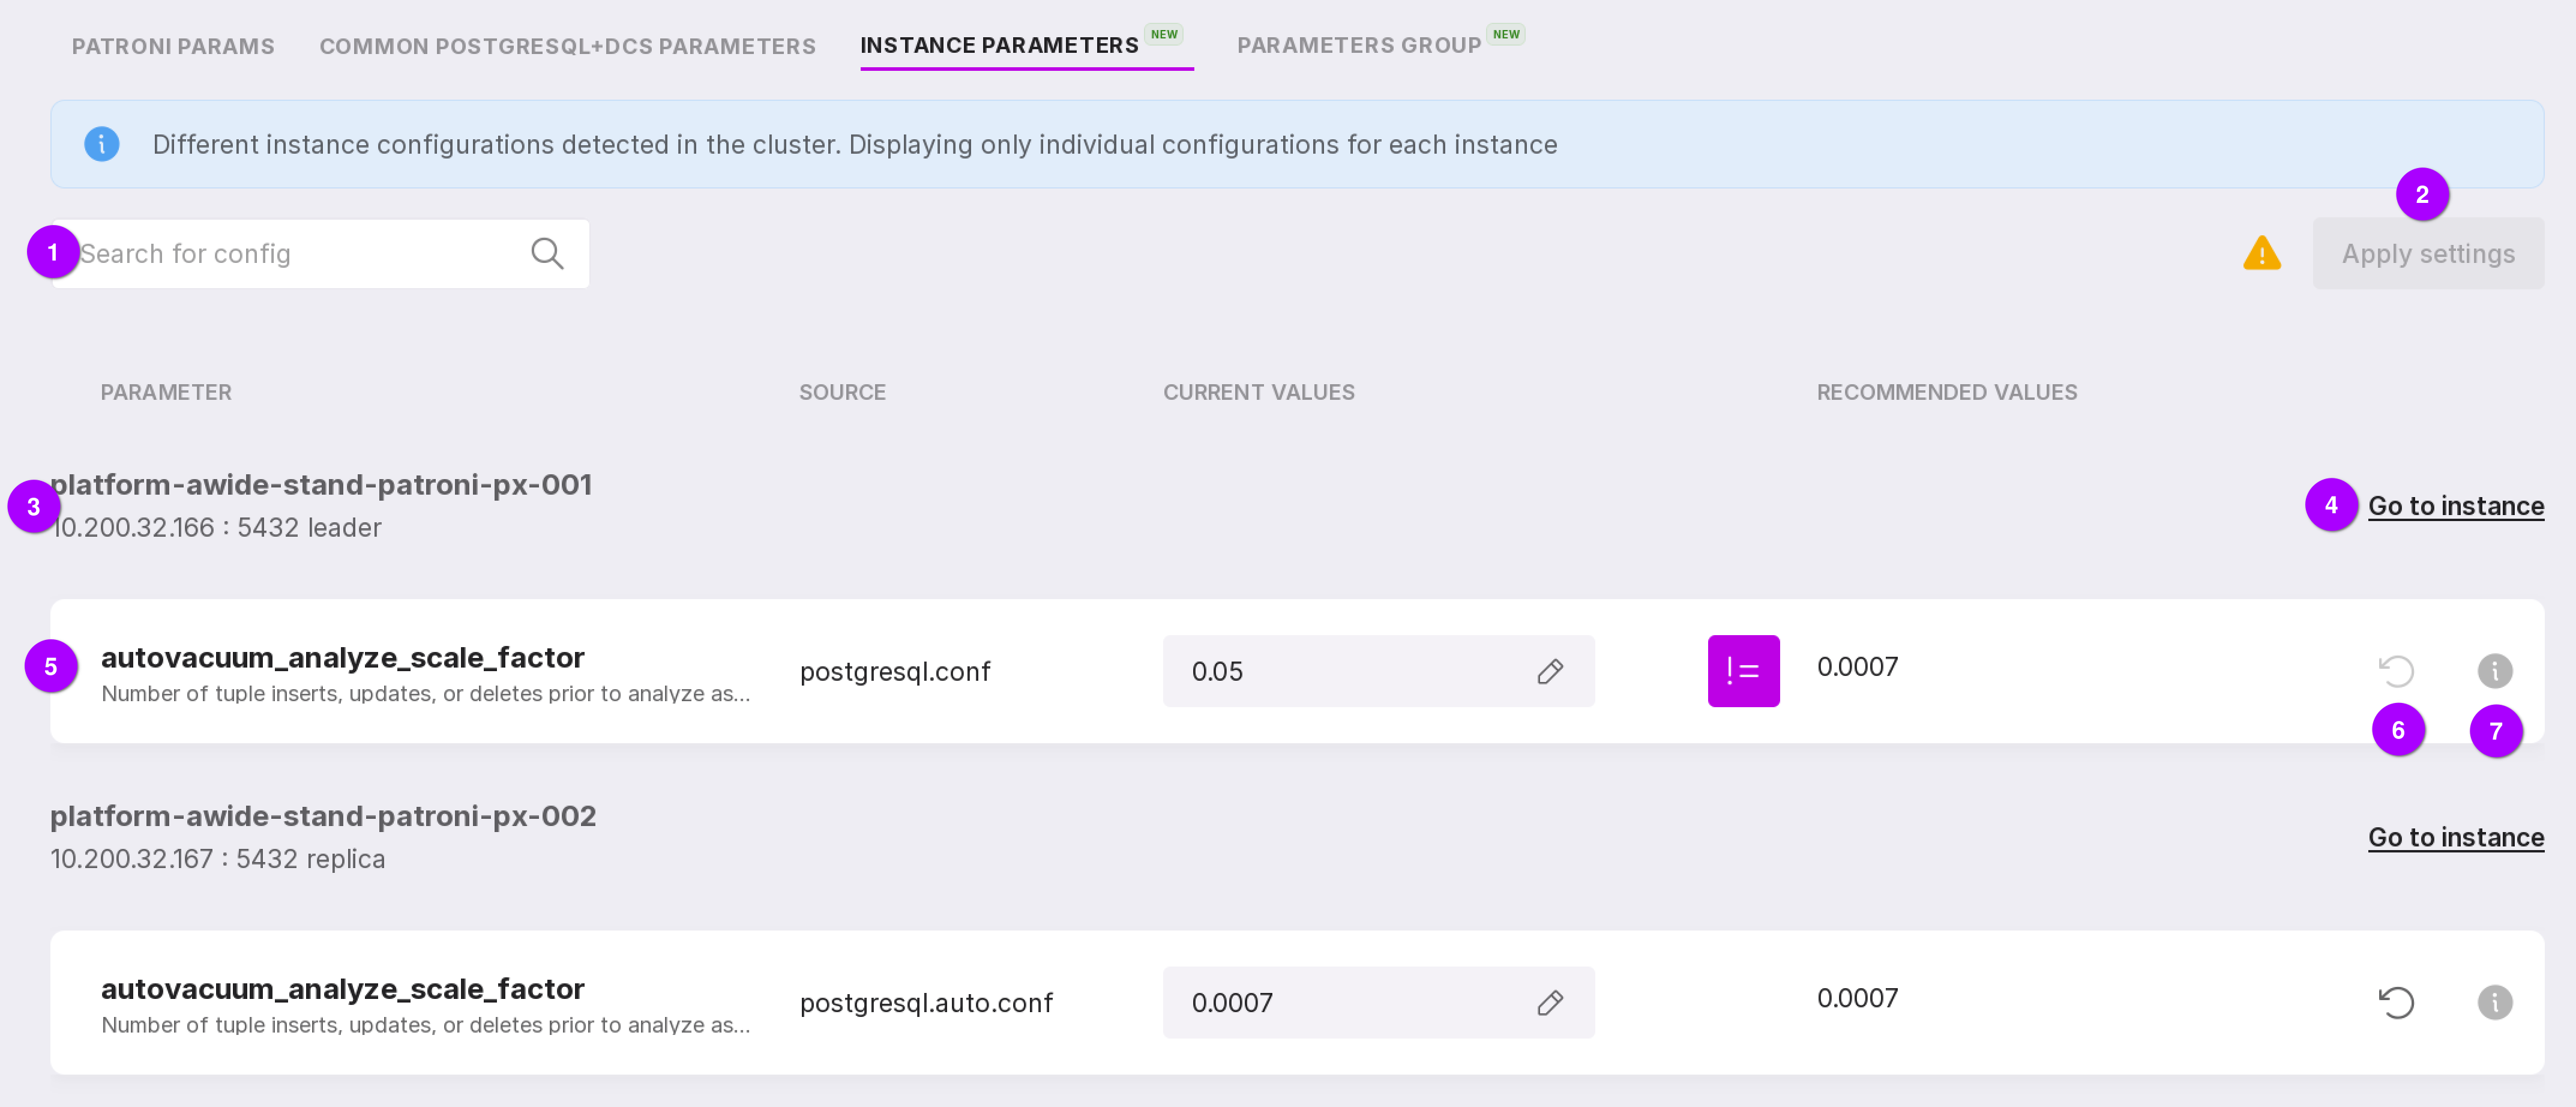Reset px-001 parameter with revert icon
Screen dimensions: 2576x1107
tap(2396, 671)
